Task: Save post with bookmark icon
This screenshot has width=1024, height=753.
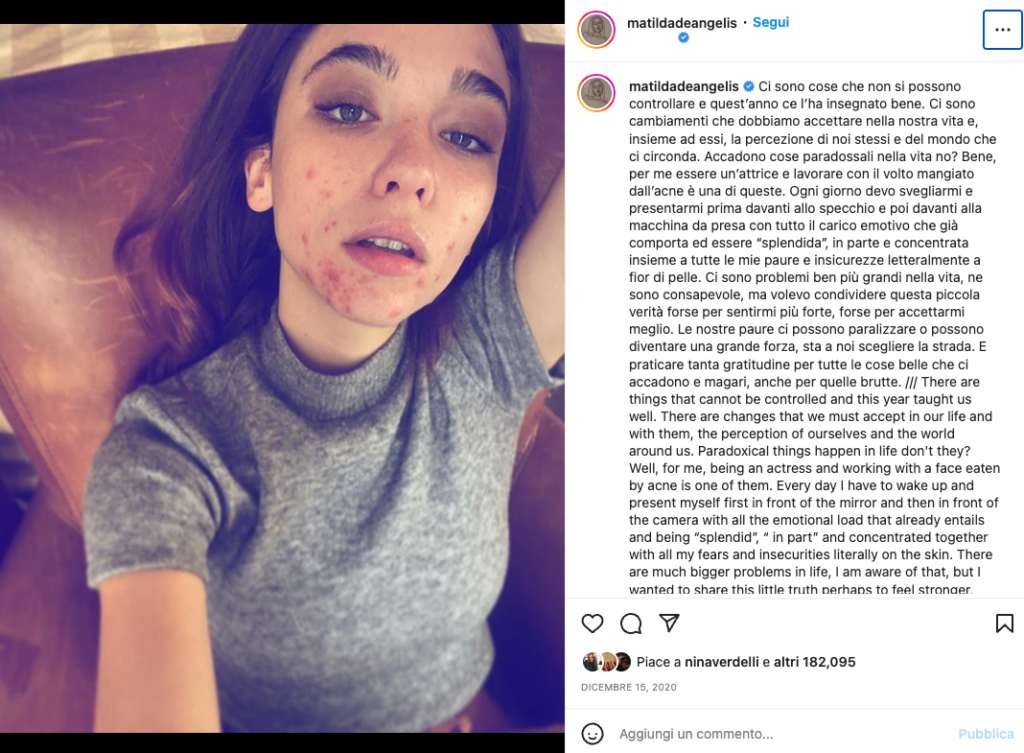Action: 1004,624
